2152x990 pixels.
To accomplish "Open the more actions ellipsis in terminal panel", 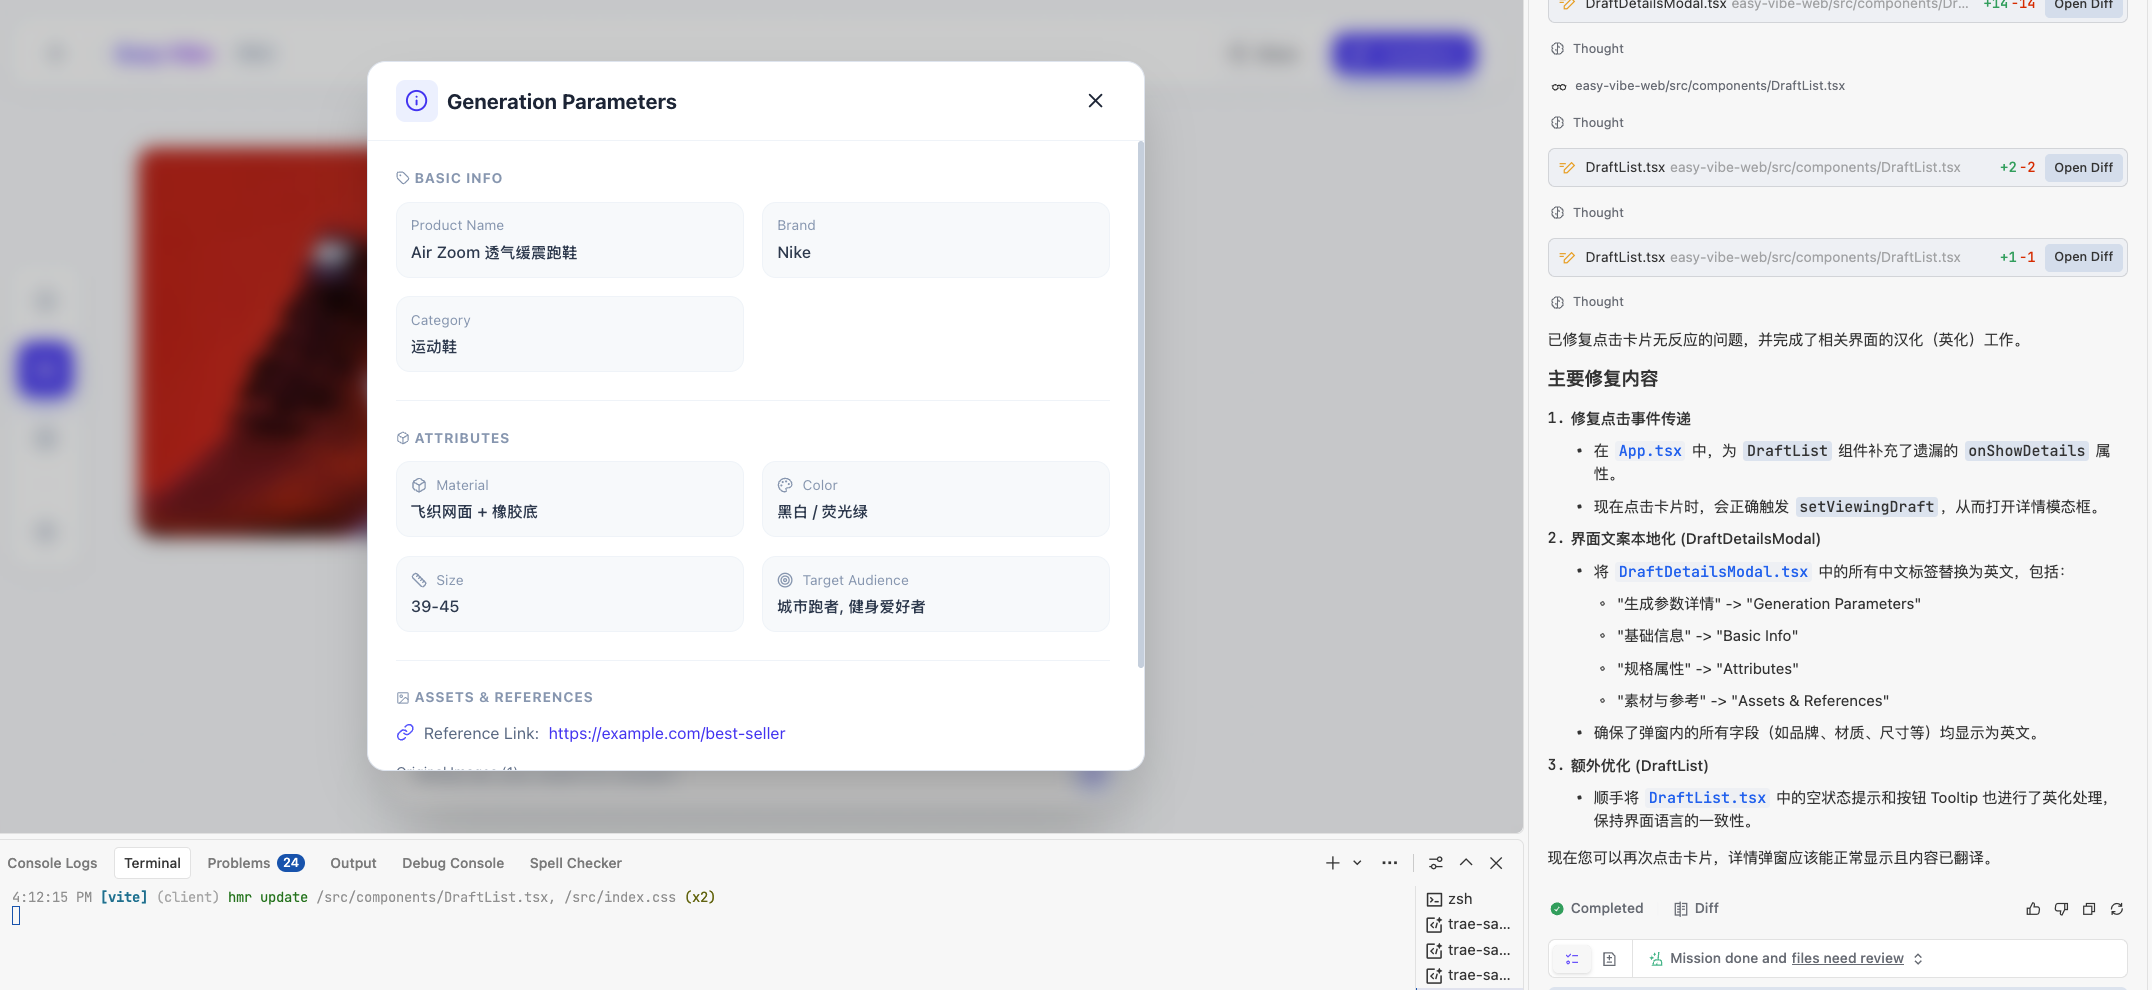I will tap(1389, 863).
